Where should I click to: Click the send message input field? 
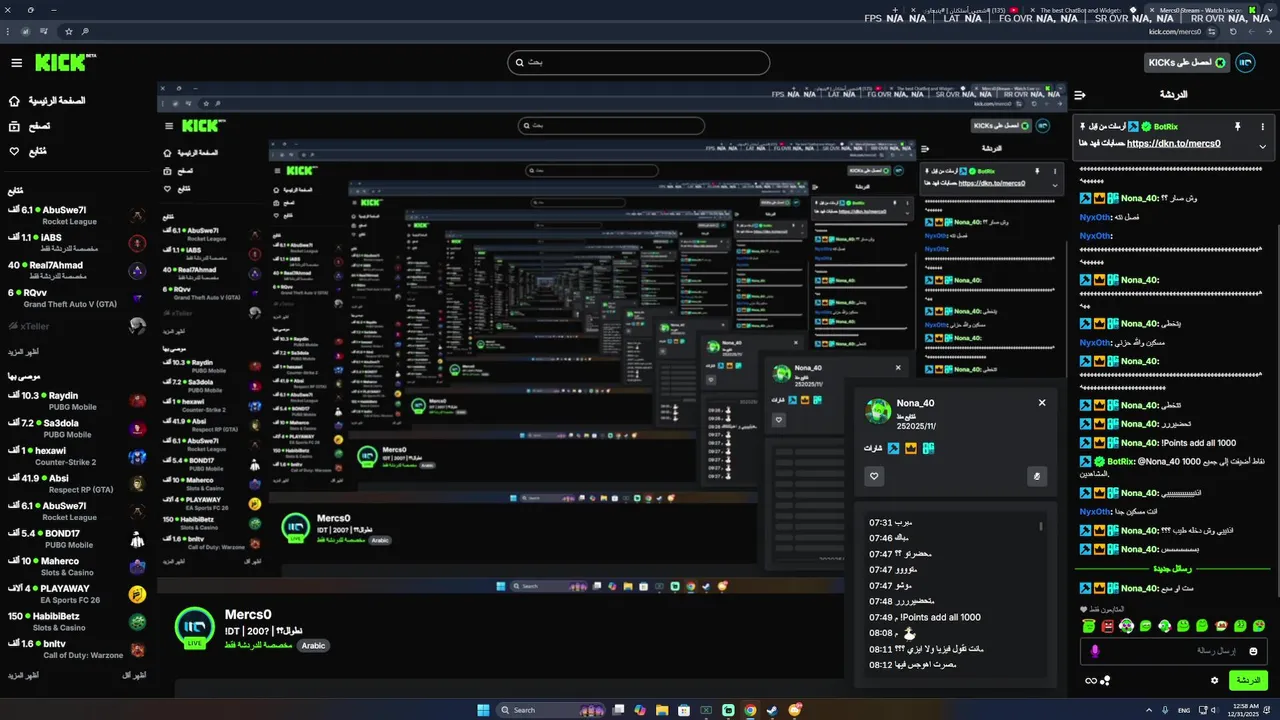pos(1174,651)
